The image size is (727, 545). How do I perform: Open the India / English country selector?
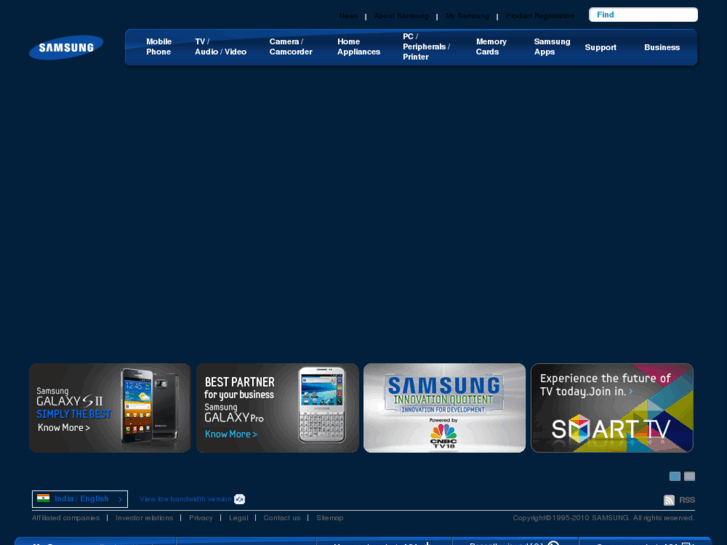point(80,499)
